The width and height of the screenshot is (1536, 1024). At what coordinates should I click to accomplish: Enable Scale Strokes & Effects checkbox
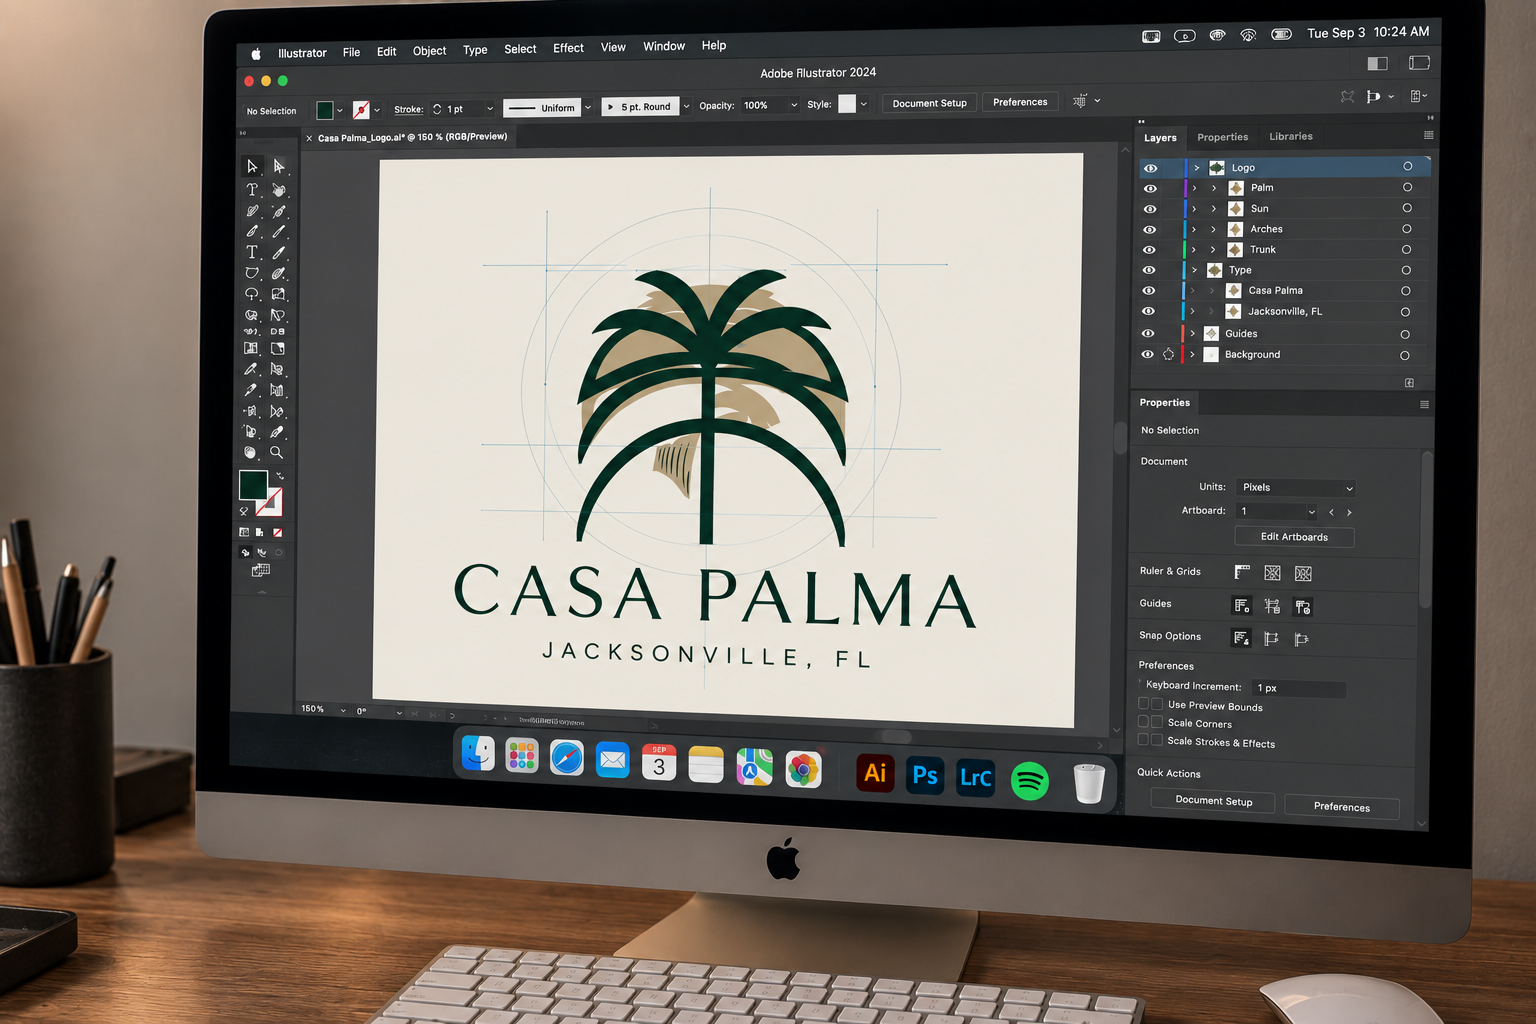click(1157, 740)
